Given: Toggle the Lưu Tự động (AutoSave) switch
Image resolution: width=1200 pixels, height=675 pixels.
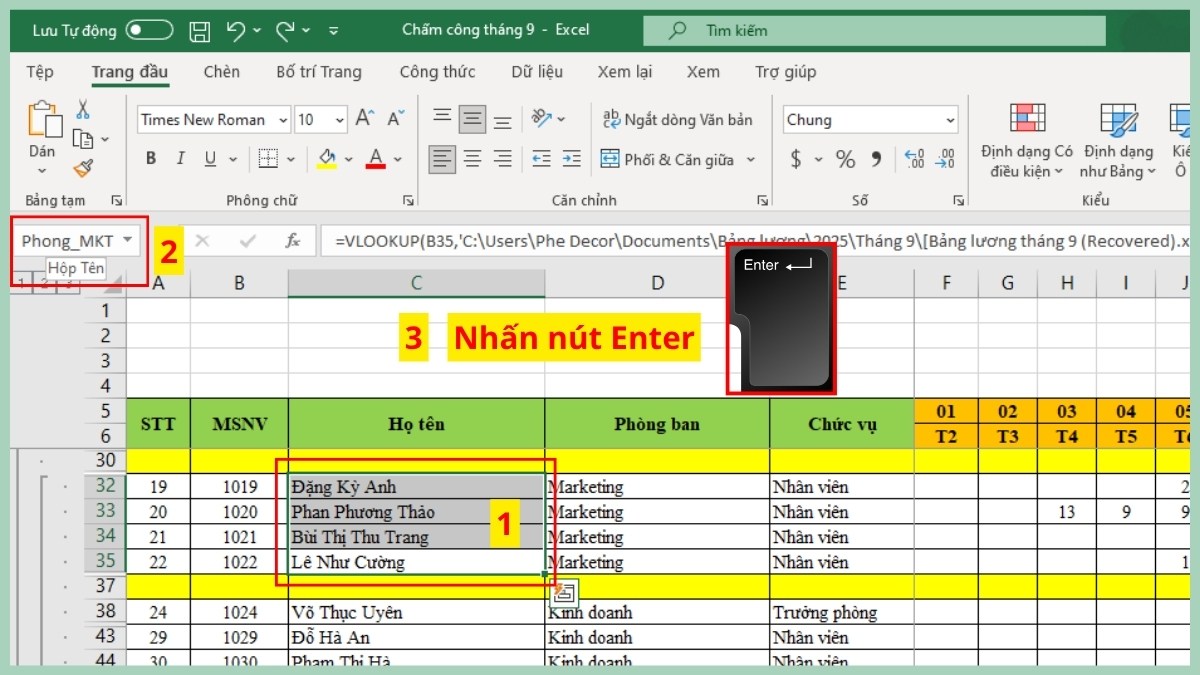Looking at the screenshot, I should 148,30.
